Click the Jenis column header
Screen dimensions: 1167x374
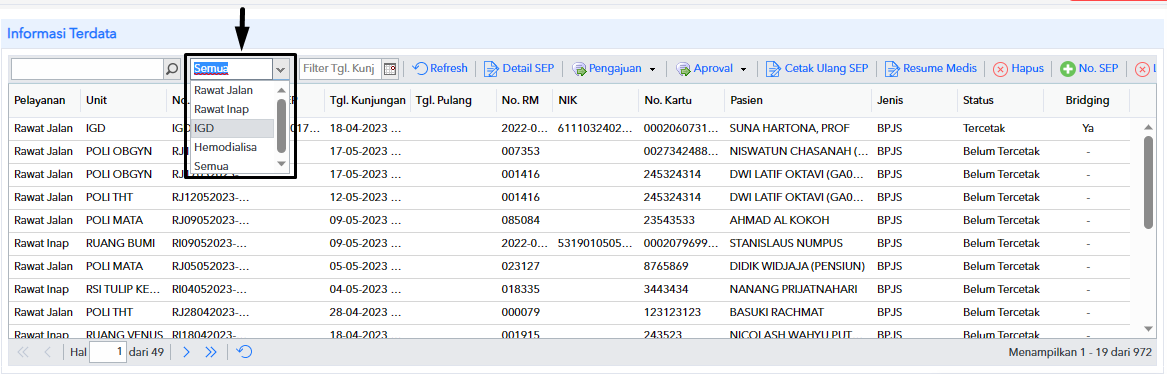(x=915, y=100)
